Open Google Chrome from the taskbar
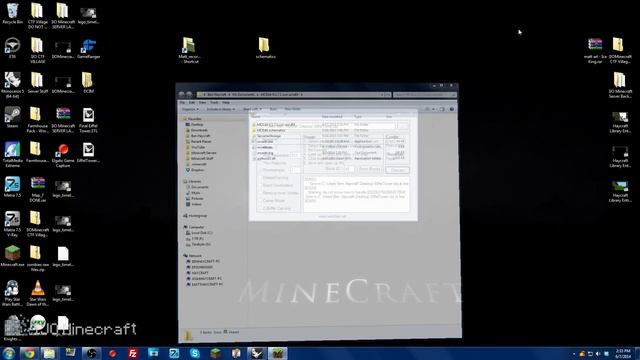The image size is (640, 360). (x=29, y=353)
